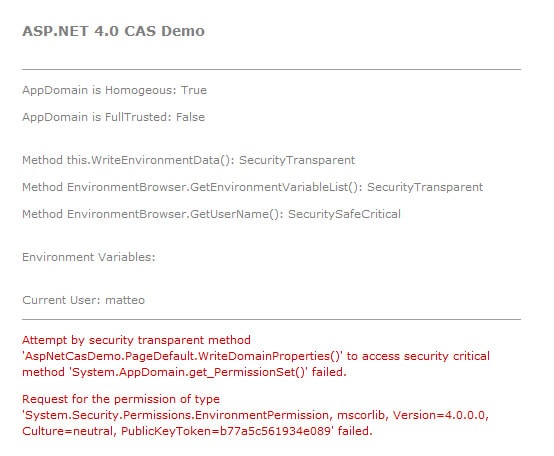Click the ASP.NET 4.0 CAS Demo heading

coord(113,31)
